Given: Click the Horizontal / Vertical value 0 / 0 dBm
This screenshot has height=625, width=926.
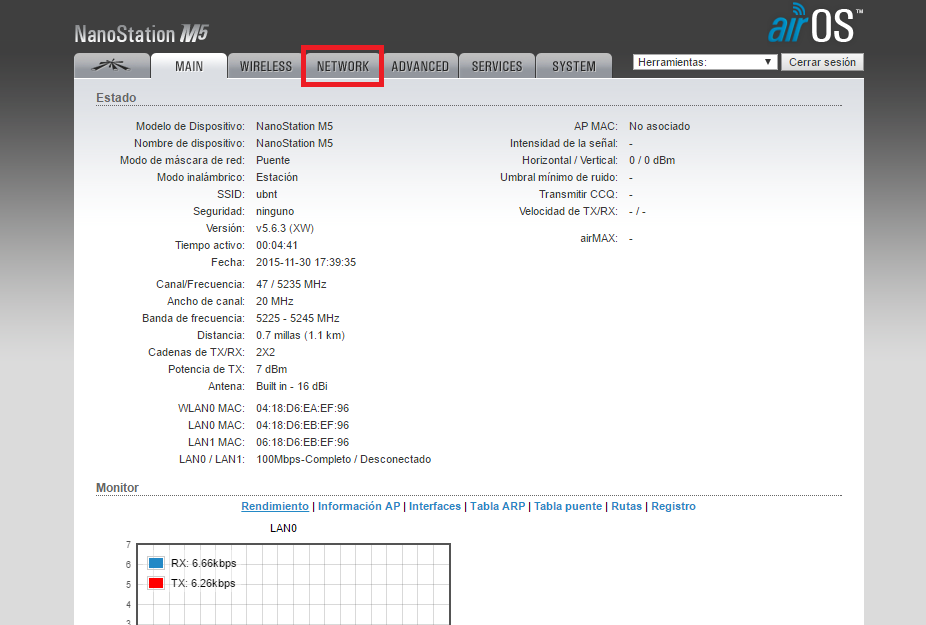Looking at the screenshot, I should click(x=652, y=160).
